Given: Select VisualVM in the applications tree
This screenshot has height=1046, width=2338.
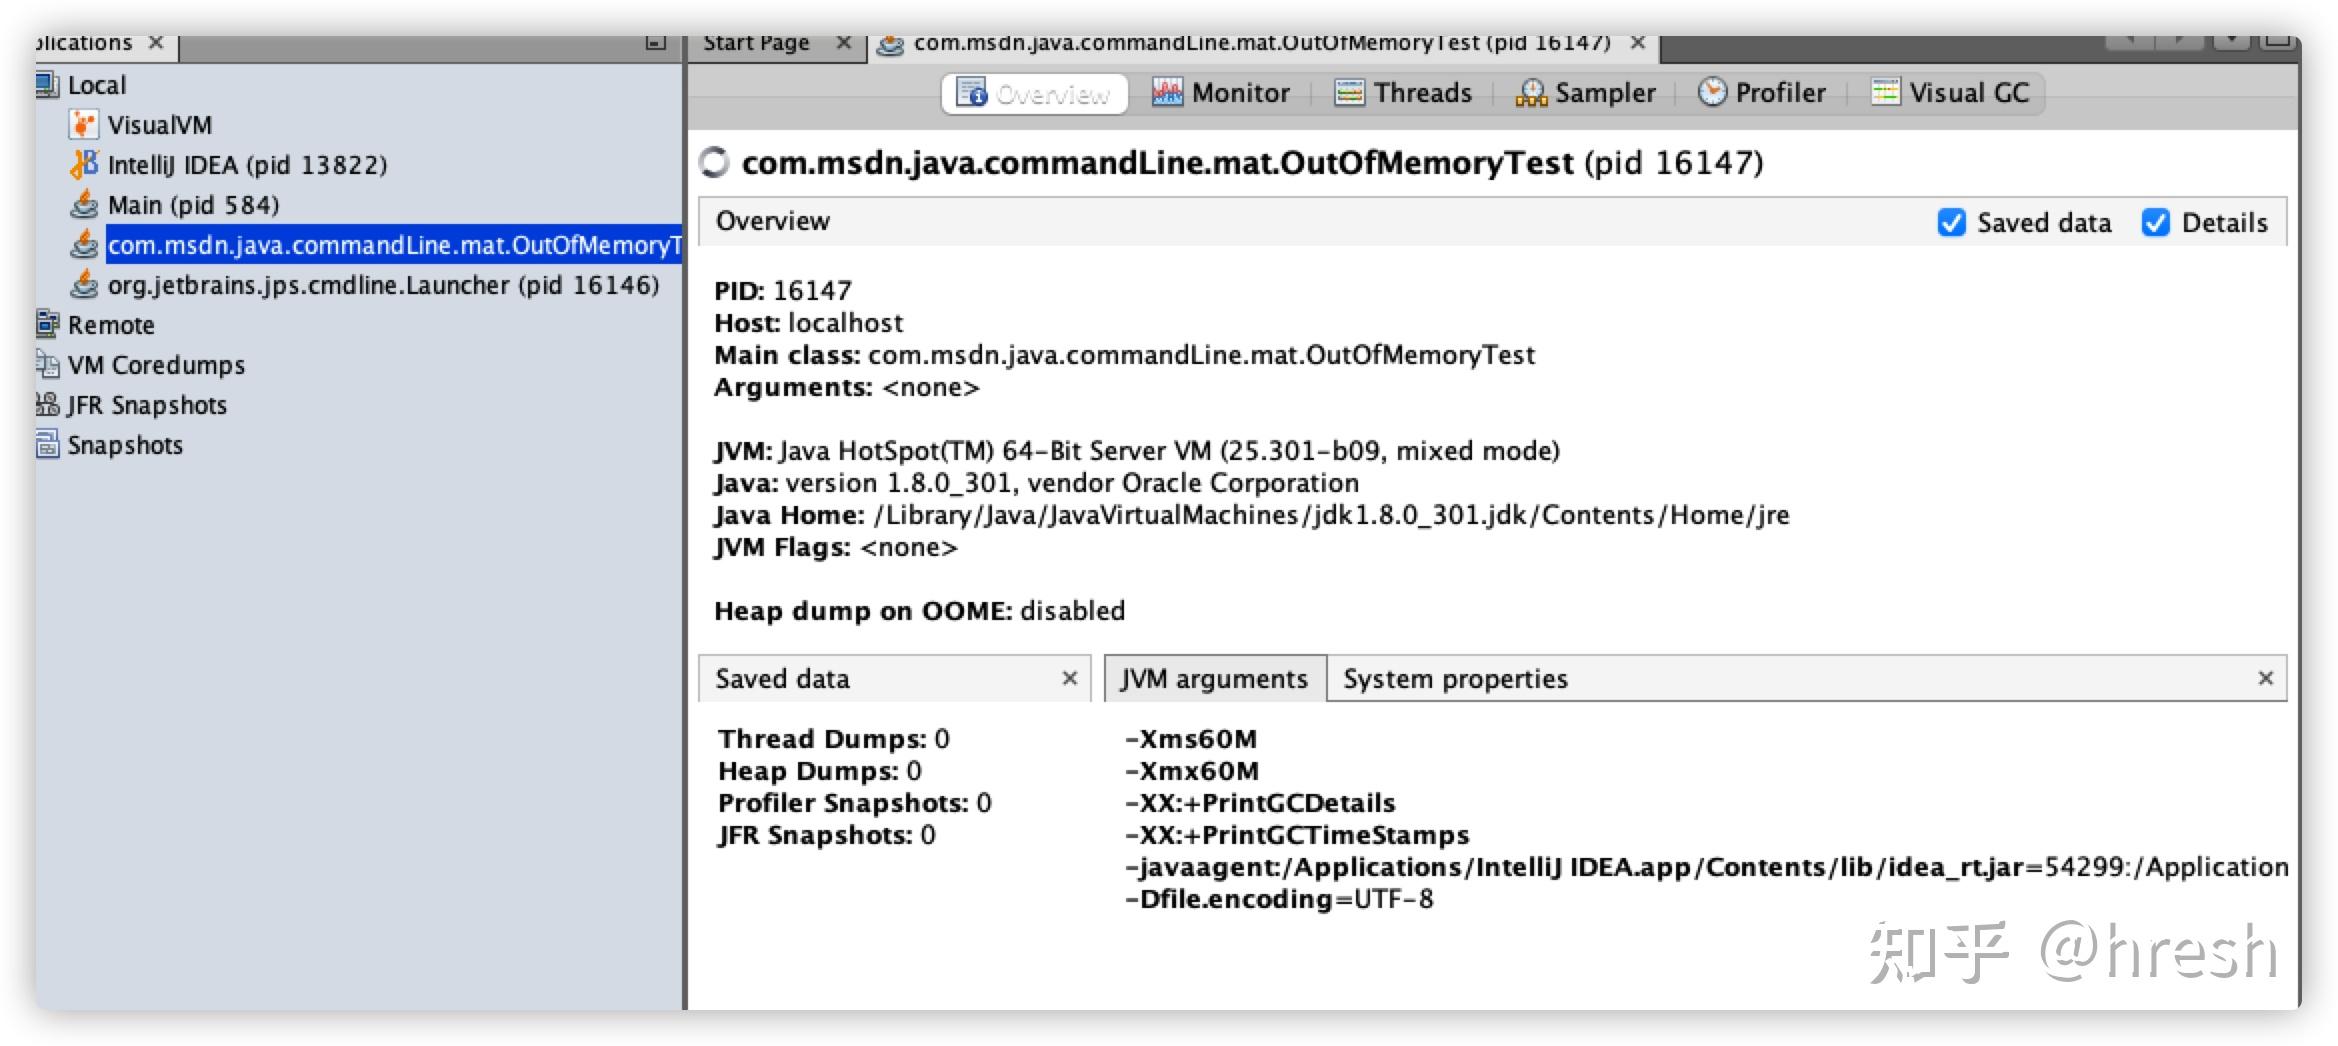Looking at the screenshot, I should [x=160, y=125].
